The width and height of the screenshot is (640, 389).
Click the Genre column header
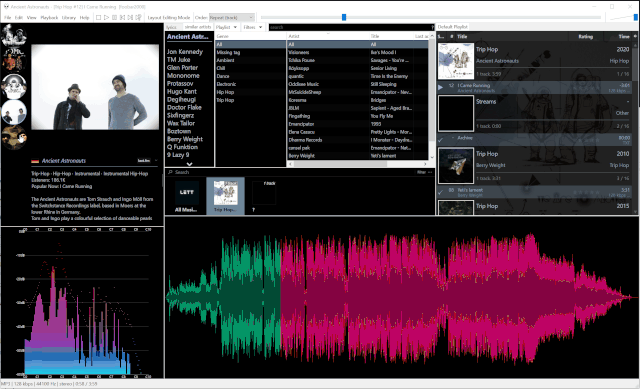pos(251,36)
